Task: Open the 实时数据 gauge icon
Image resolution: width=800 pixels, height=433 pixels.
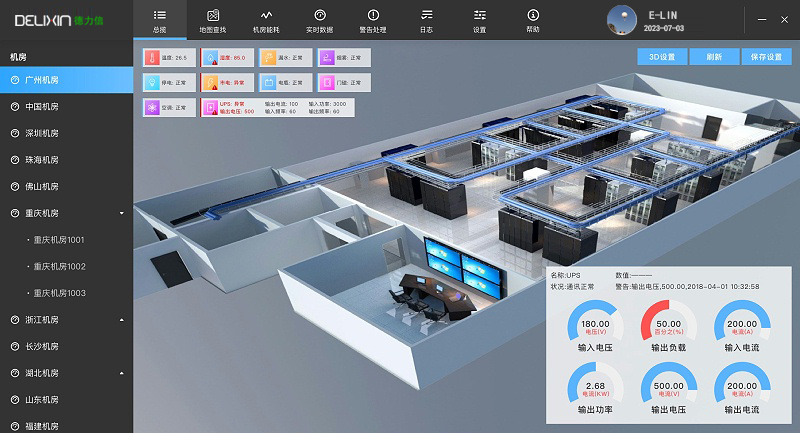Action: [x=319, y=15]
